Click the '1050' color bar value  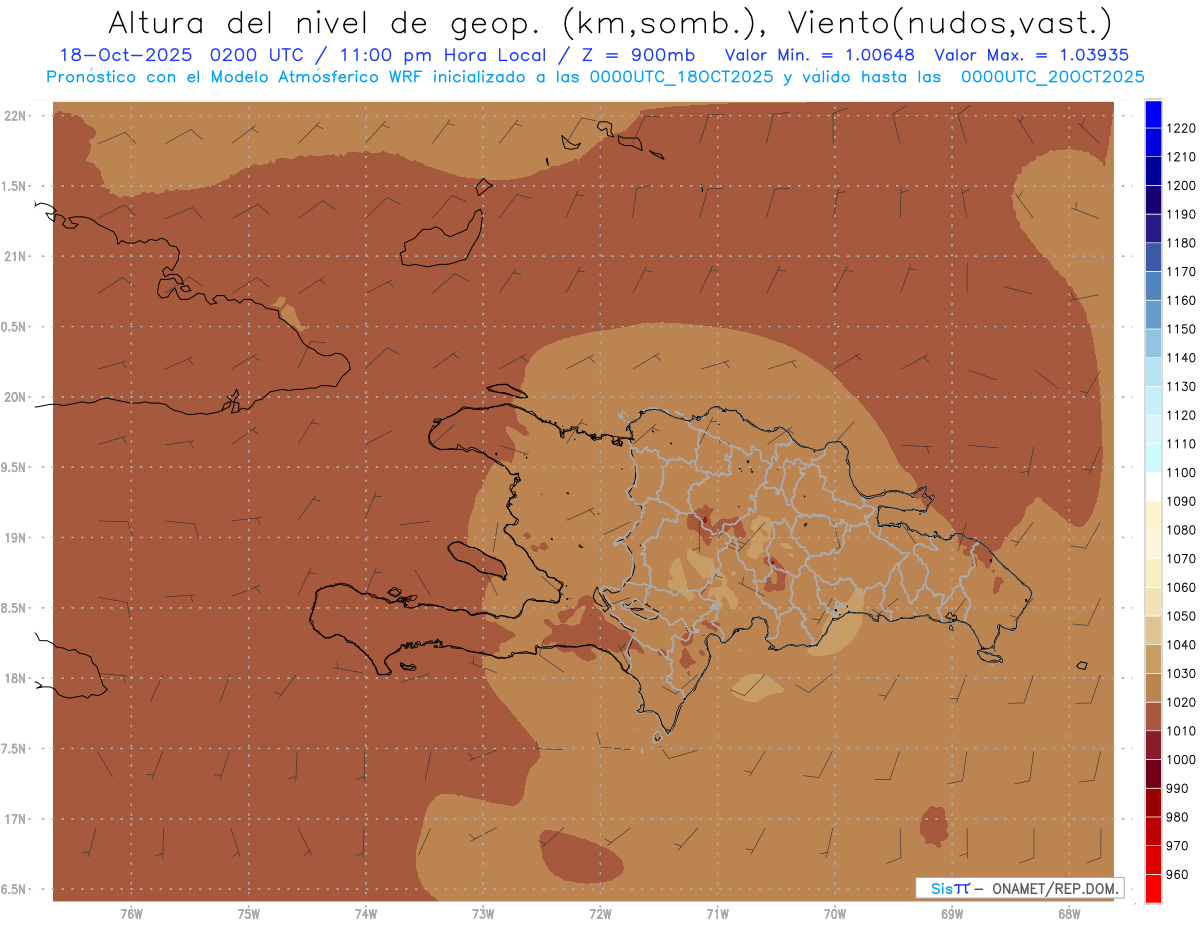pos(1181,616)
